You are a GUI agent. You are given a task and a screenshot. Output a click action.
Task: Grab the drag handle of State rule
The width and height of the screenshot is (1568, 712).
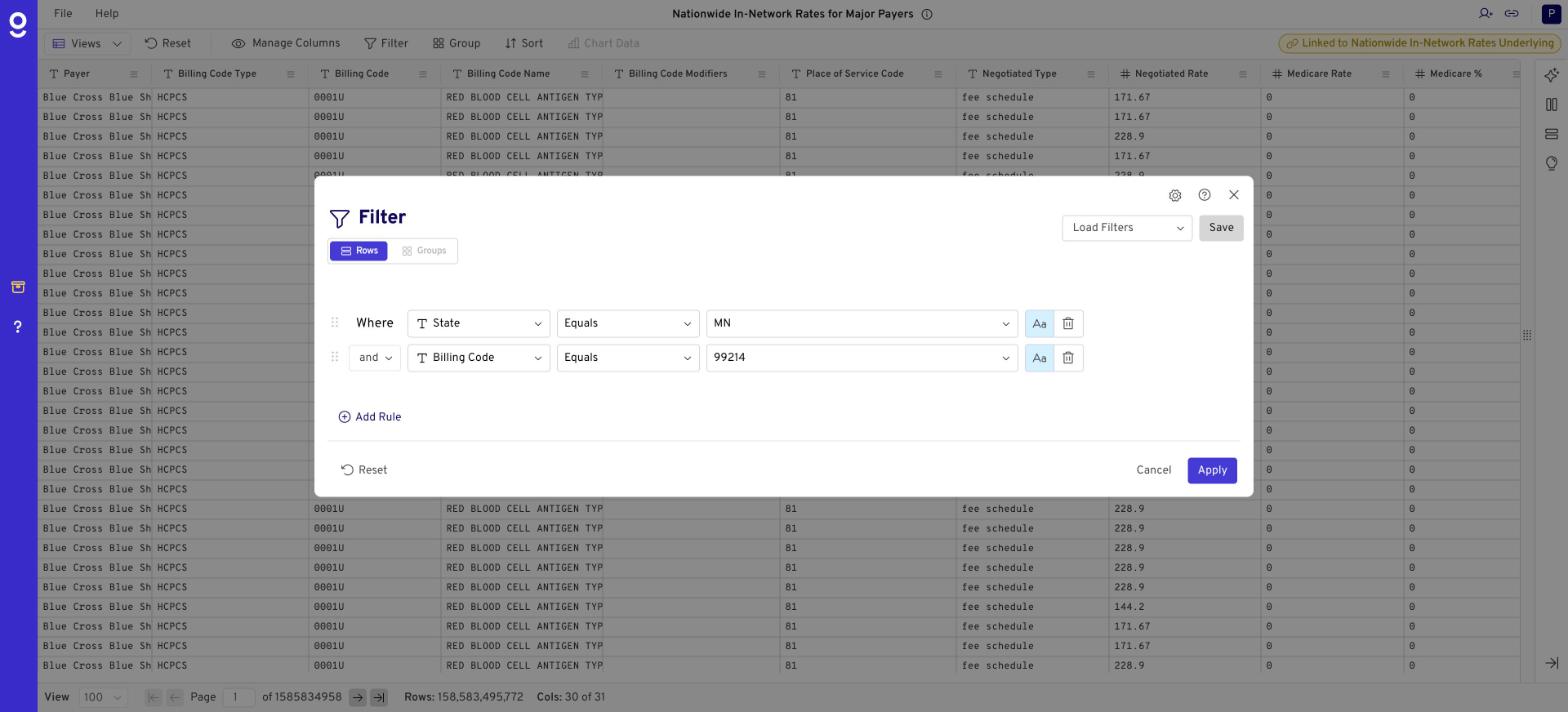(x=335, y=323)
